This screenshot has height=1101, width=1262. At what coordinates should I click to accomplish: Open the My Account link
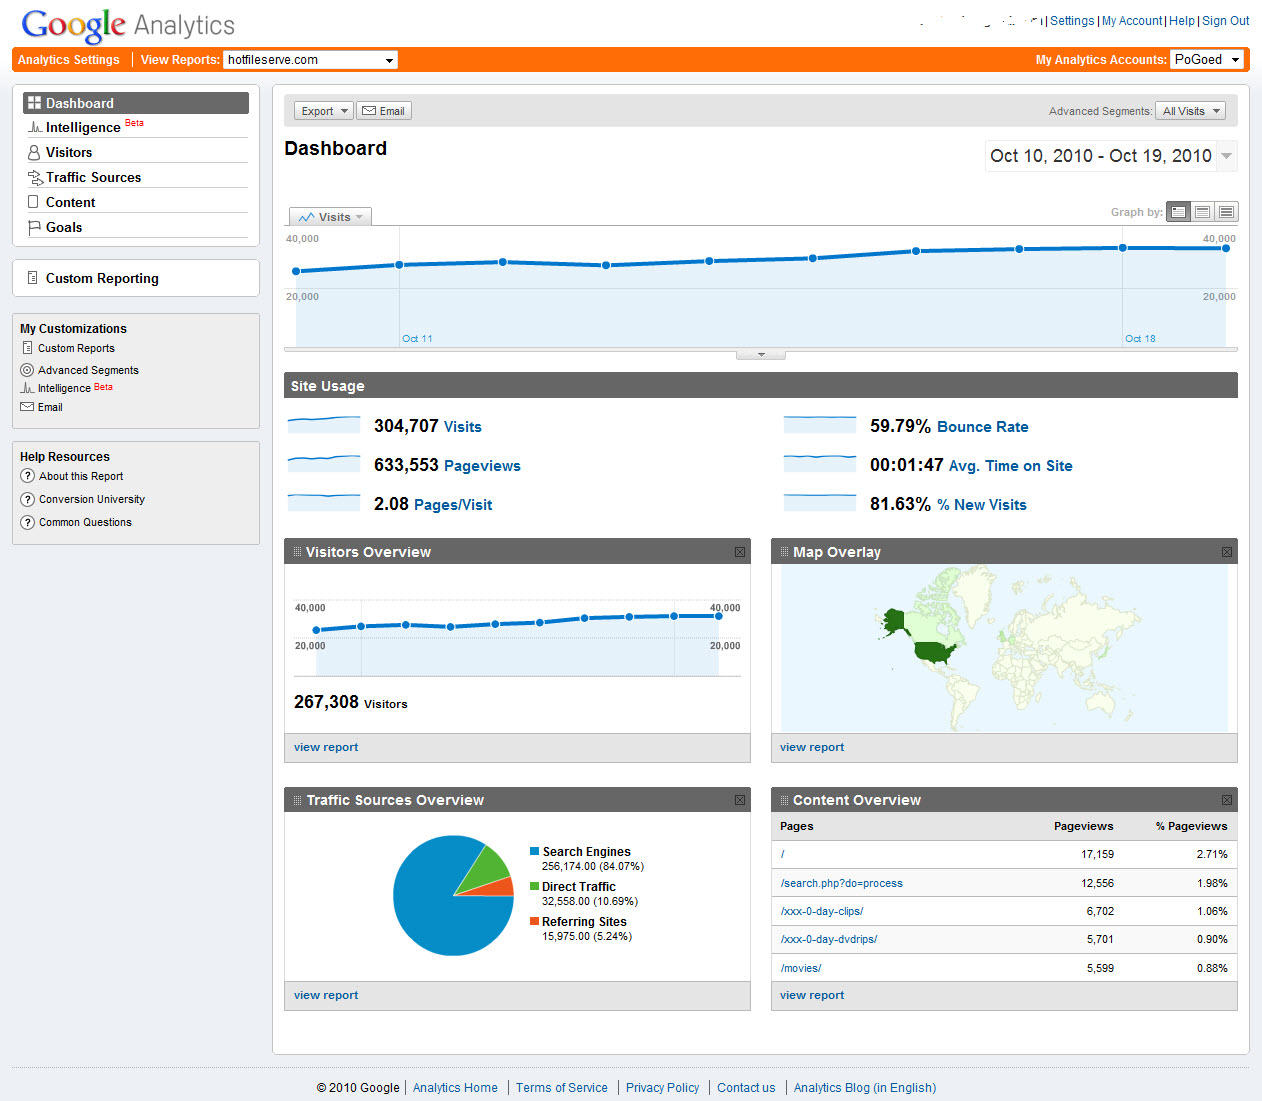click(x=1132, y=21)
